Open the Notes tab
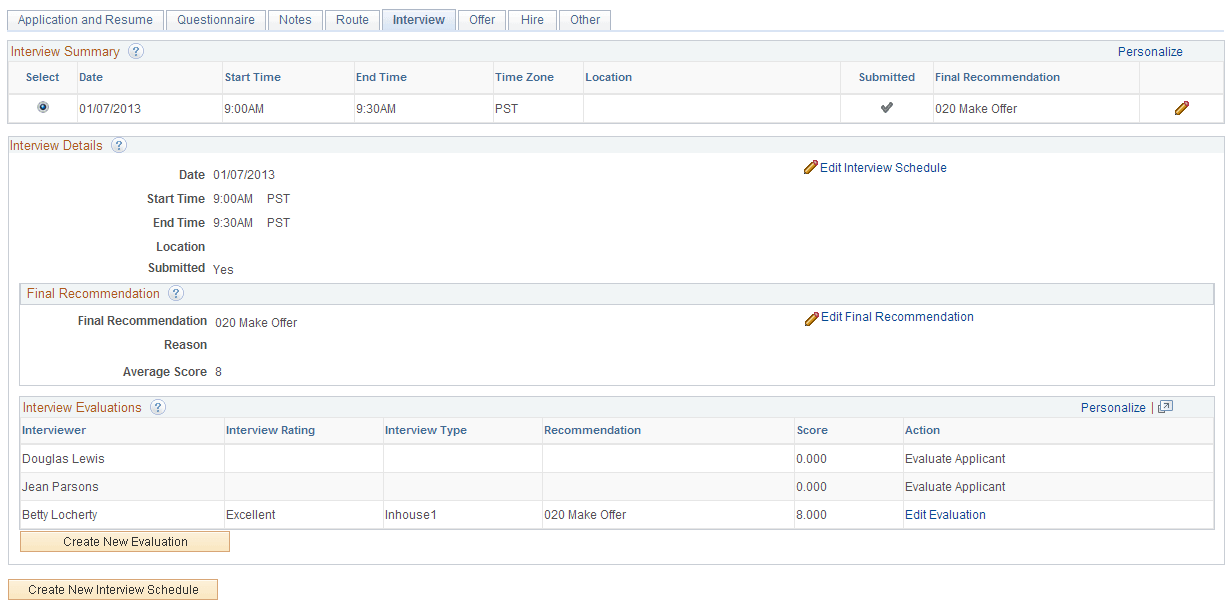This screenshot has width=1232, height=604. [295, 19]
